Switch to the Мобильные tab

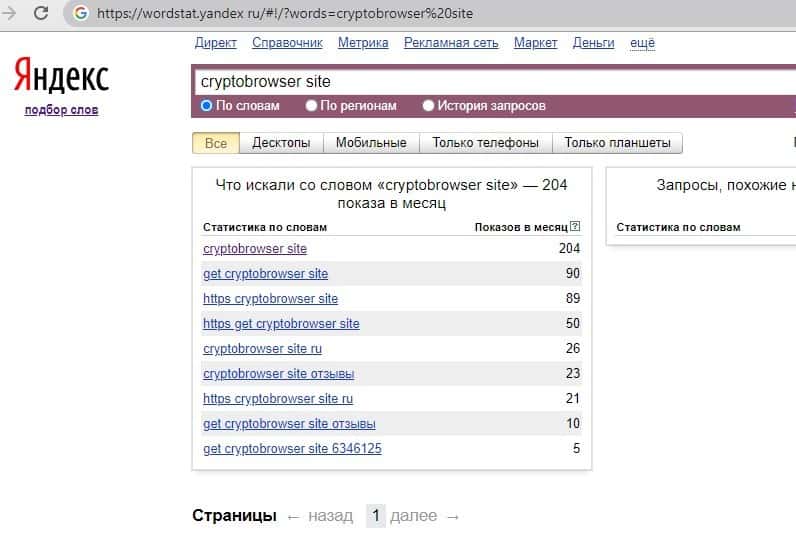tap(371, 143)
